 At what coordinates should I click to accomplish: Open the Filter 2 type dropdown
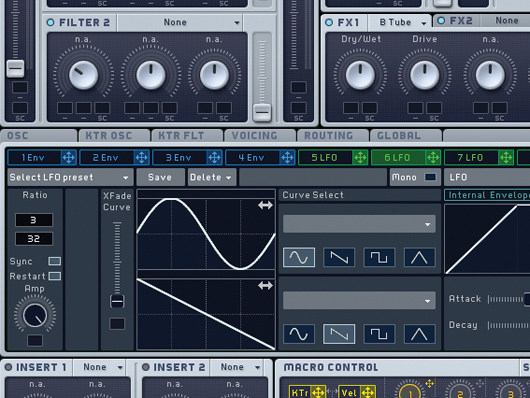tap(180, 23)
